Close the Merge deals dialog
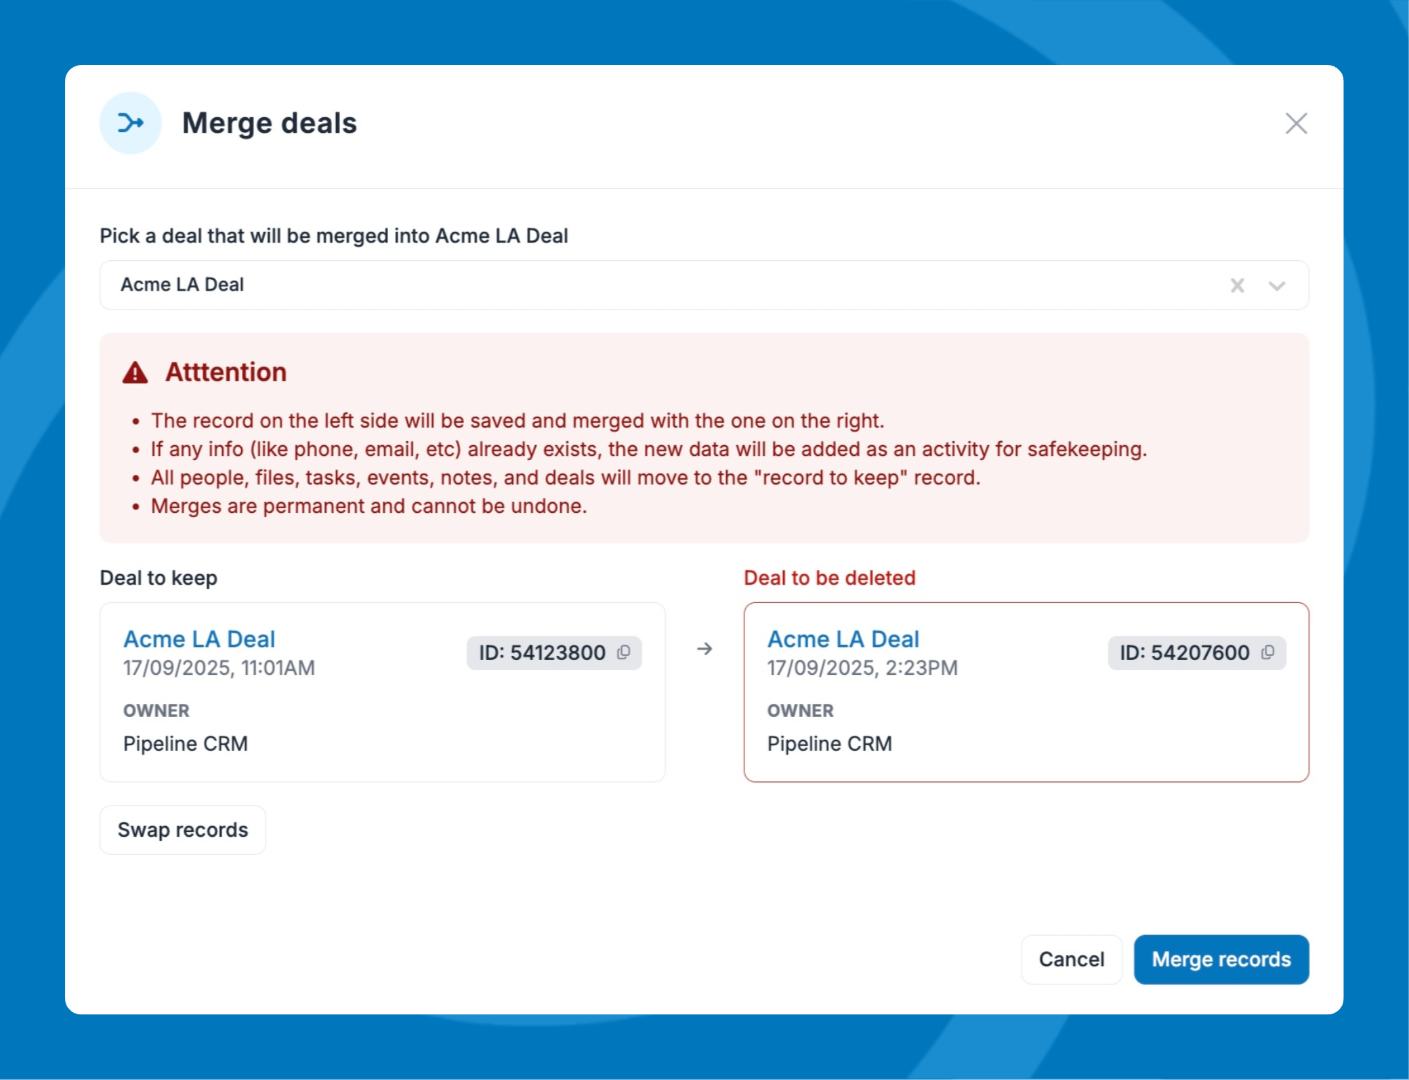The height and width of the screenshot is (1080, 1409). tap(1296, 123)
